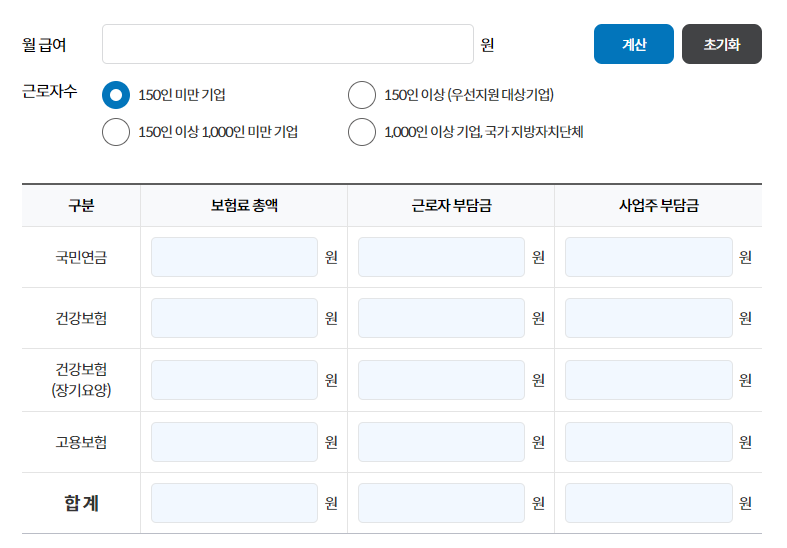This screenshot has height=548, width=787.
Task: Click 합계 근로자 부담금 field
Action: pos(441,503)
